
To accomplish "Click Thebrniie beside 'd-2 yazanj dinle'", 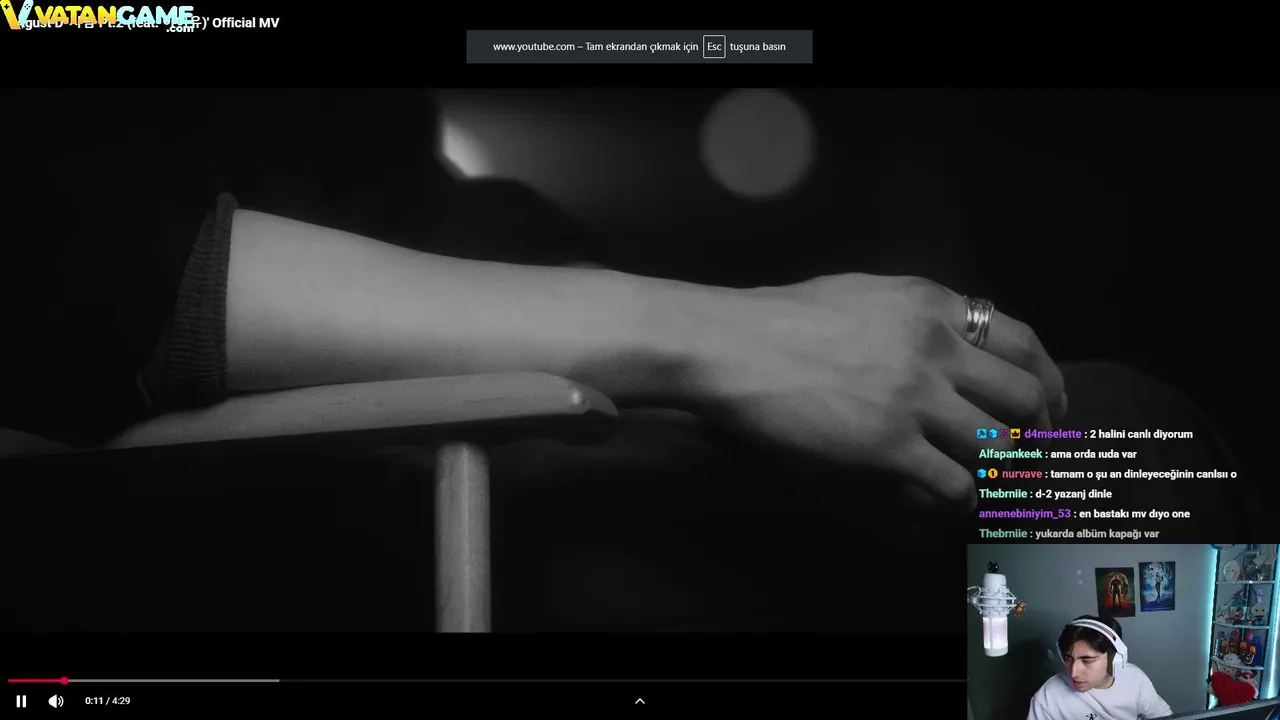I will [1003, 494].
